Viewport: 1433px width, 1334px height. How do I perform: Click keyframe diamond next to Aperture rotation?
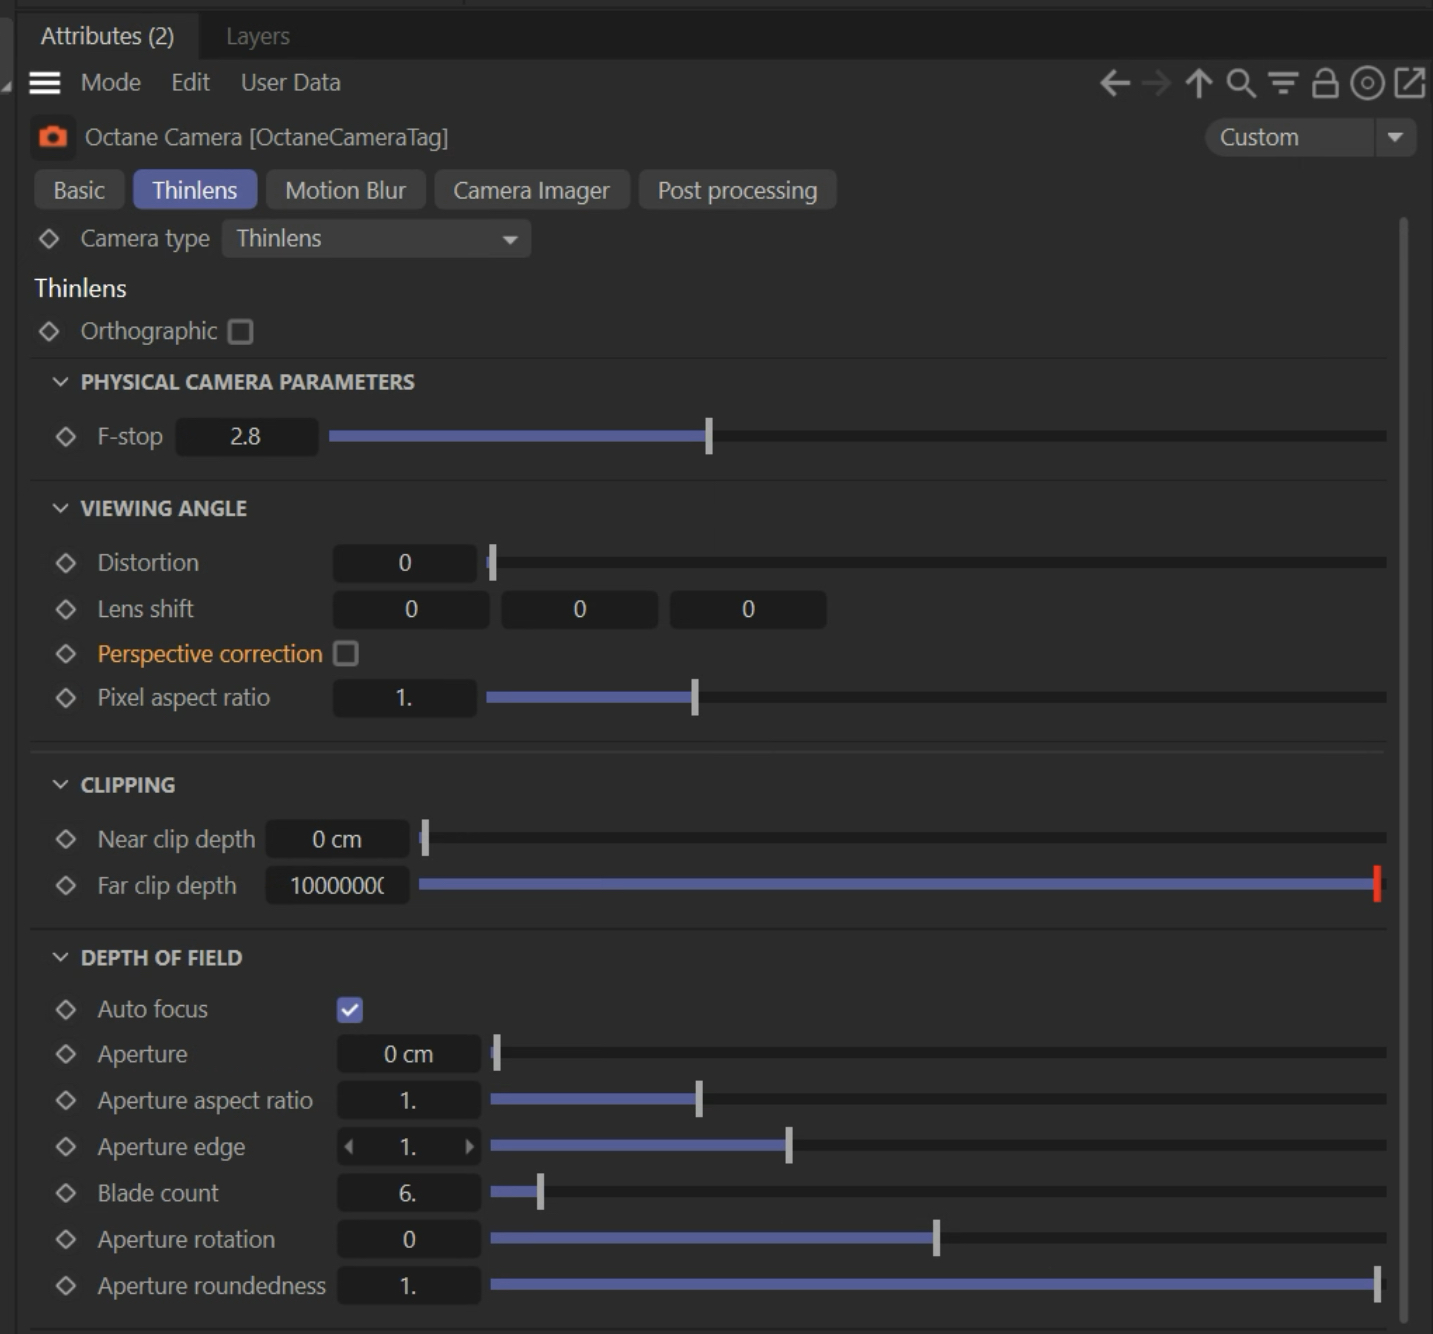(66, 1240)
